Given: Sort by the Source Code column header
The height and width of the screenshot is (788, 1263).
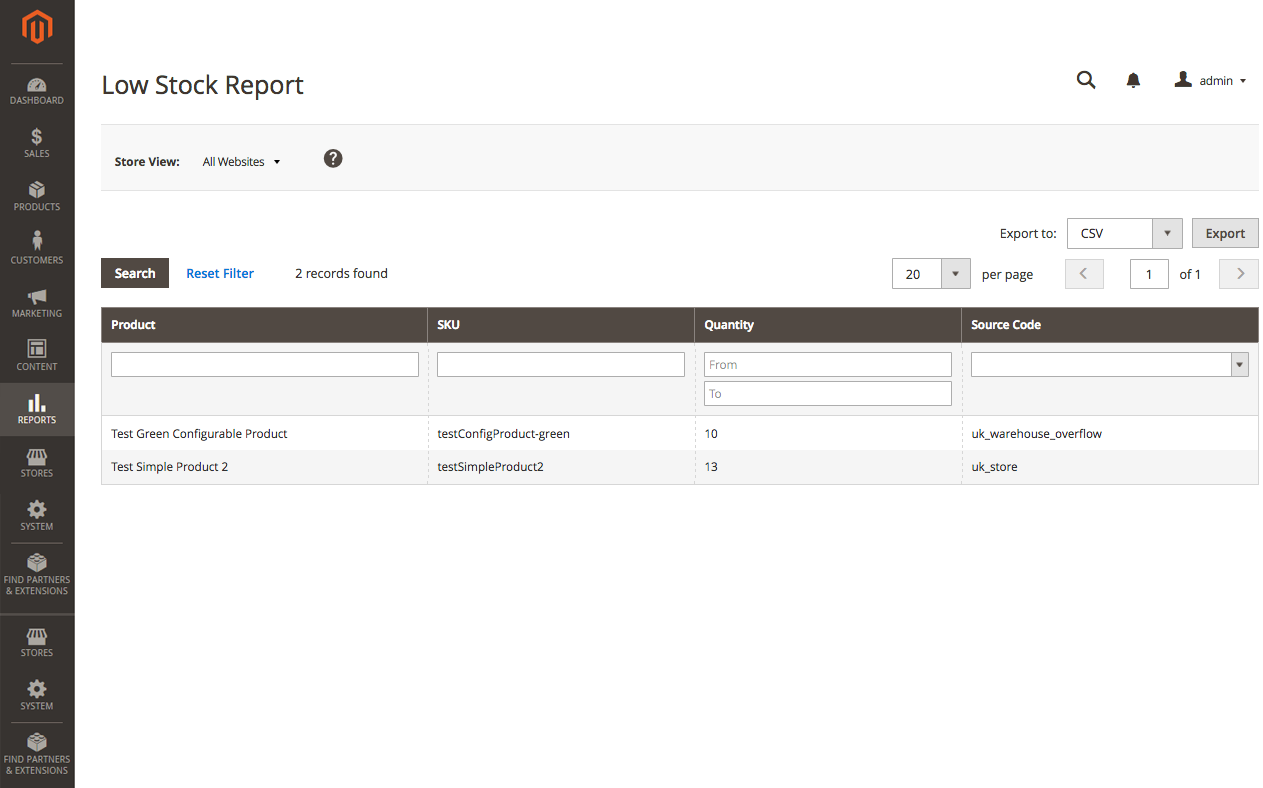Looking at the screenshot, I should tap(1110, 325).
